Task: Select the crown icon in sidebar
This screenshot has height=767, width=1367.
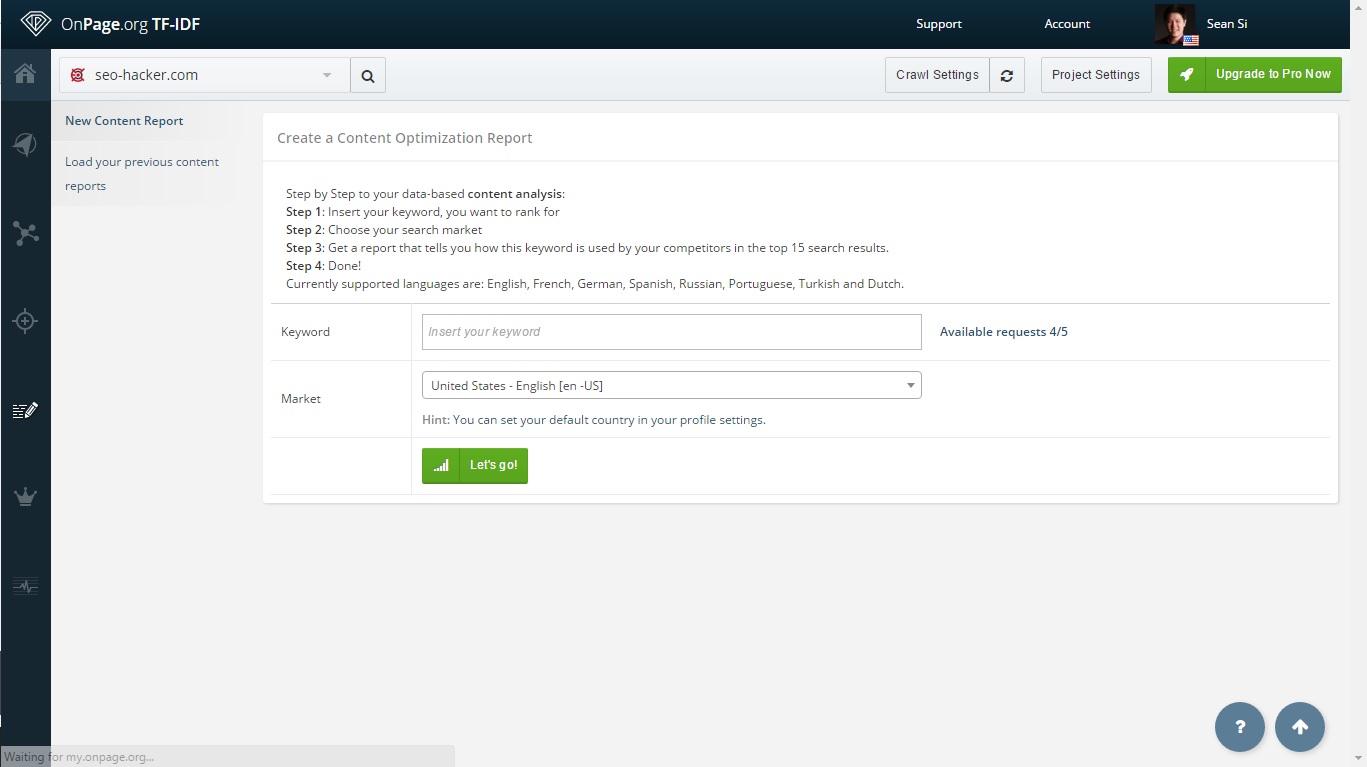Action: 25,497
